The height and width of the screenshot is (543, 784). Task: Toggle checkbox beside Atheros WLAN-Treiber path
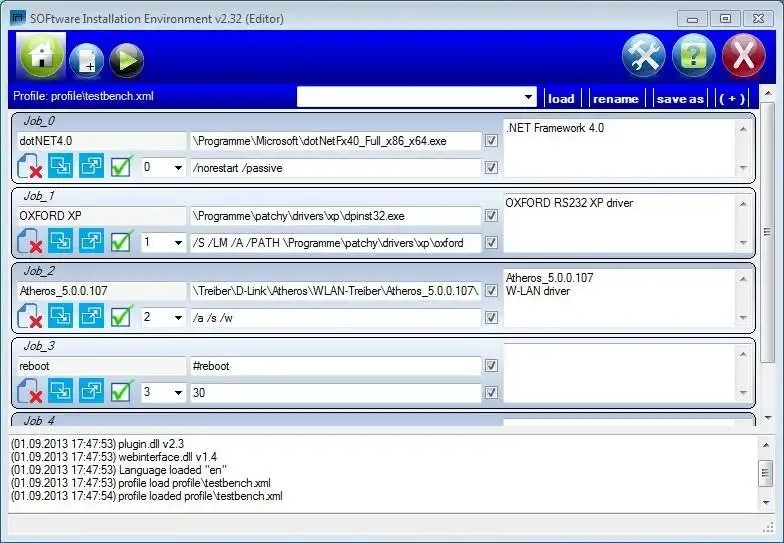[492, 290]
